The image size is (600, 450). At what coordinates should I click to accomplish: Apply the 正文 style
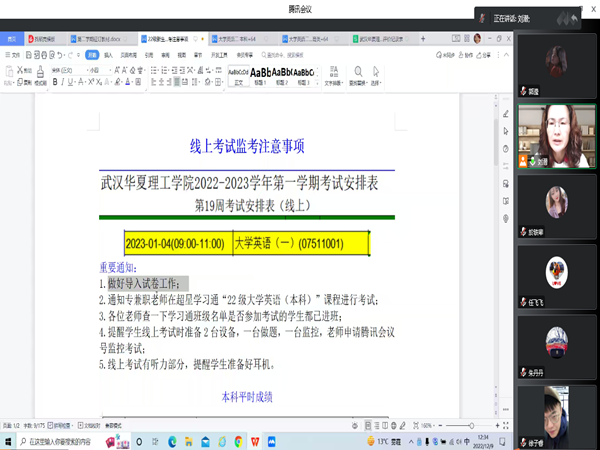coord(238,76)
